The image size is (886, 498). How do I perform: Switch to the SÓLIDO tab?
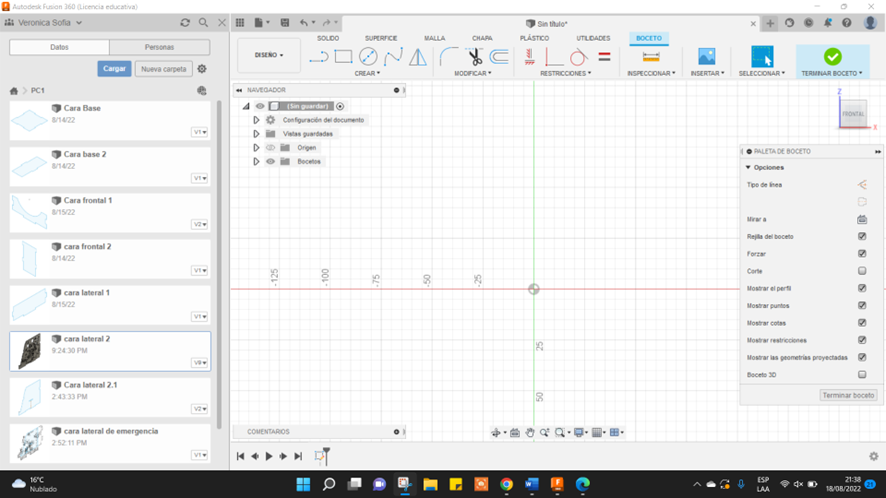[x=328, y=38]
